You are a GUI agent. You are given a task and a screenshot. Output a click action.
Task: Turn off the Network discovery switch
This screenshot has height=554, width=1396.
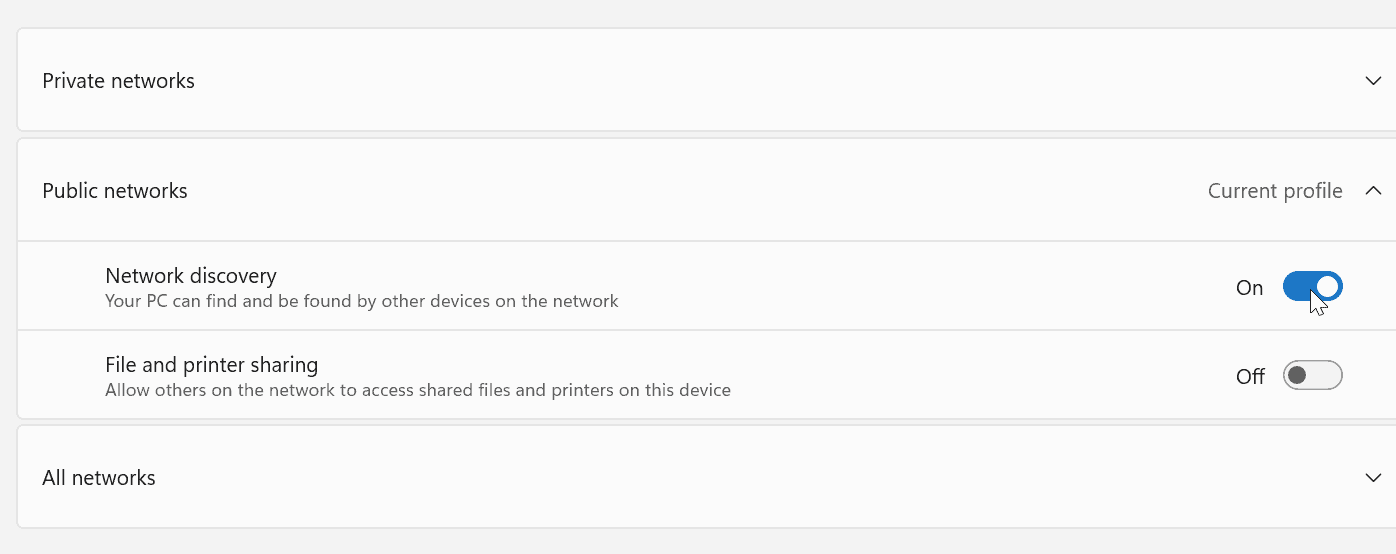[1312, 287]
